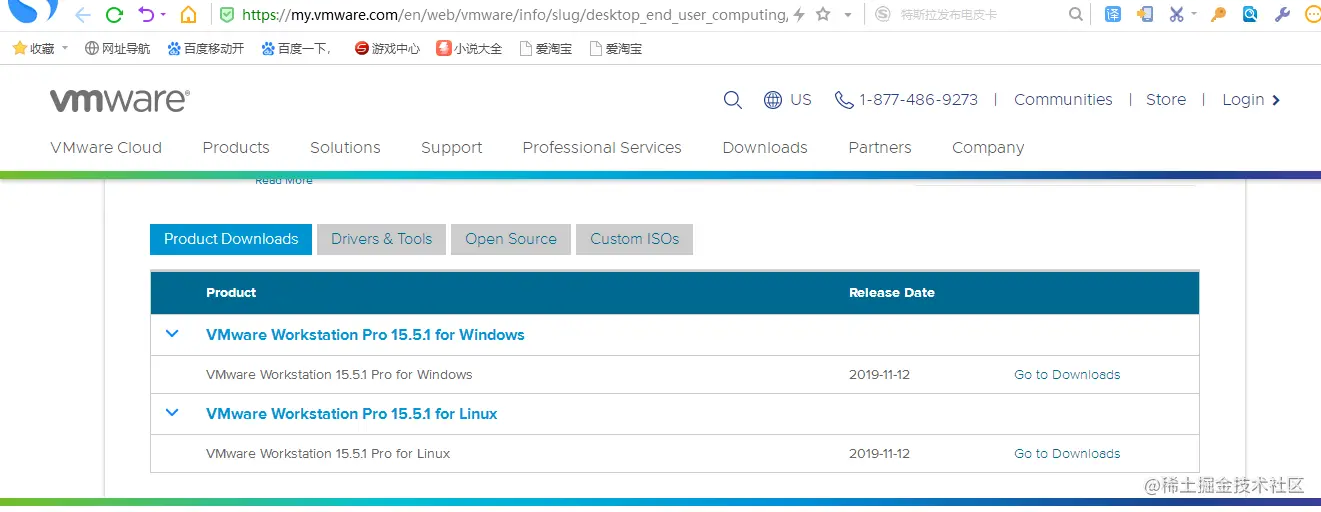Switch to the Open Source tab

[511, 239]
